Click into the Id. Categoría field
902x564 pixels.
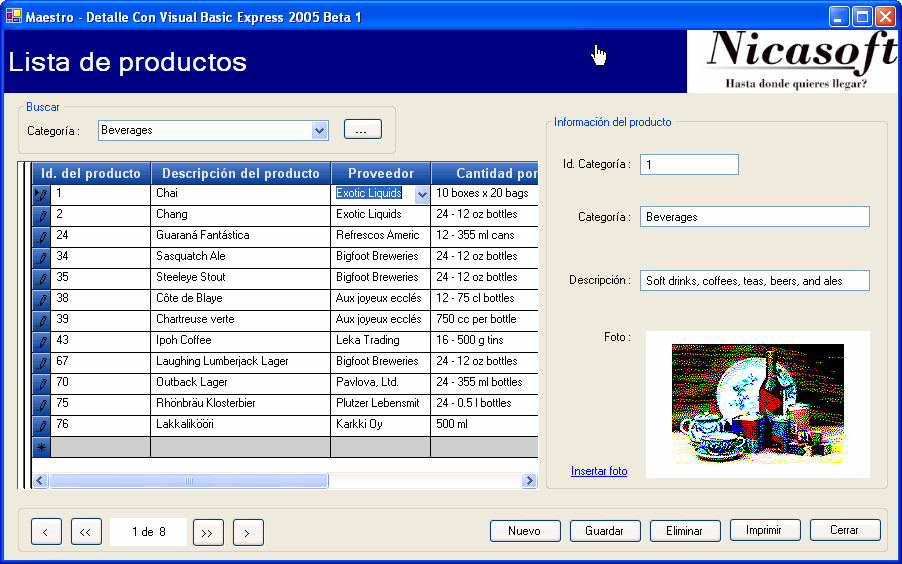688,164
